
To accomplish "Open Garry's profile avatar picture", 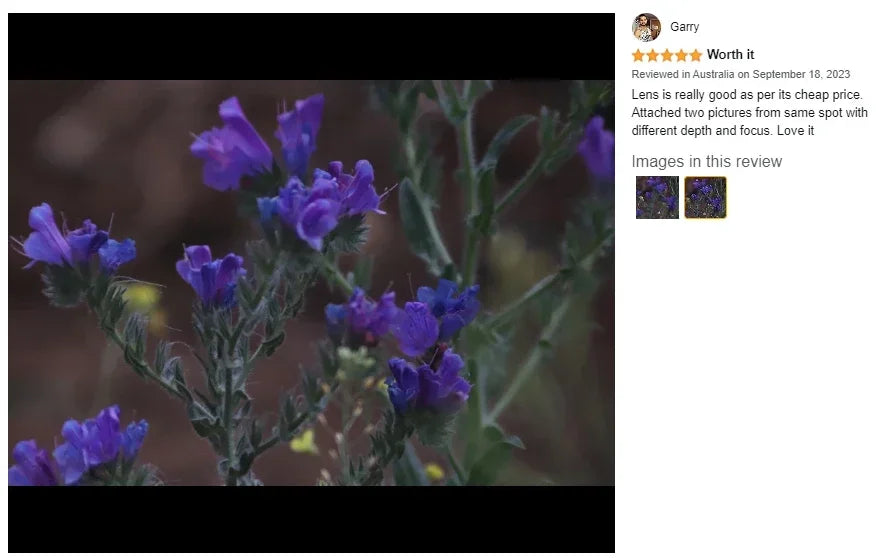I will (646, 27).
